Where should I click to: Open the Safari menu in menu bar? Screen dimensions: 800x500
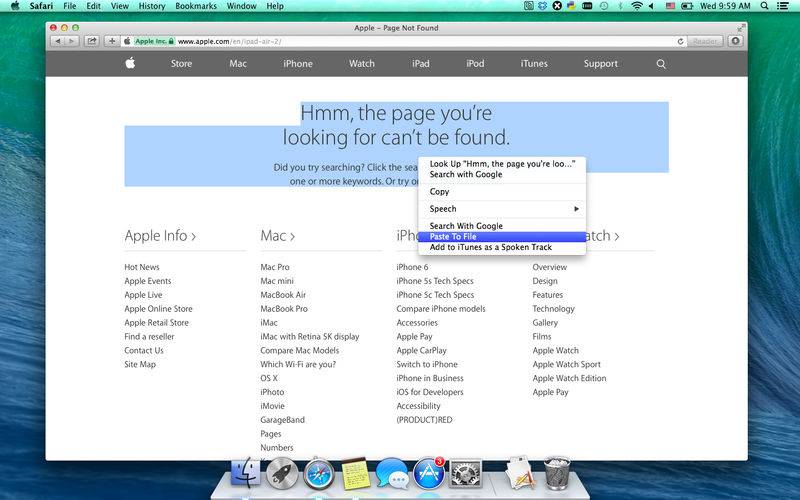point(41,6)
